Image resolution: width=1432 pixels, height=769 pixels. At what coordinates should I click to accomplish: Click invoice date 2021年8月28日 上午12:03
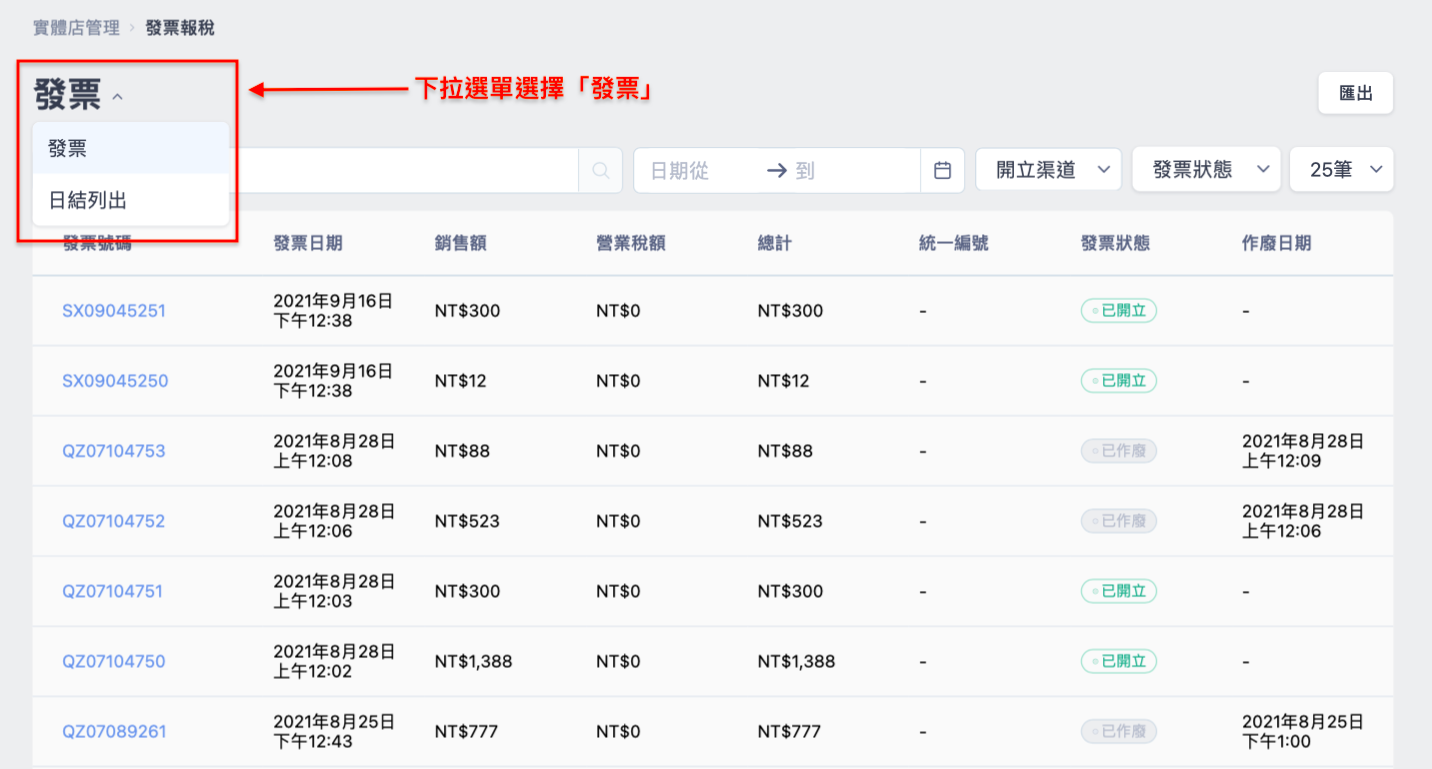pyautogui.click(x=334, y=591)
